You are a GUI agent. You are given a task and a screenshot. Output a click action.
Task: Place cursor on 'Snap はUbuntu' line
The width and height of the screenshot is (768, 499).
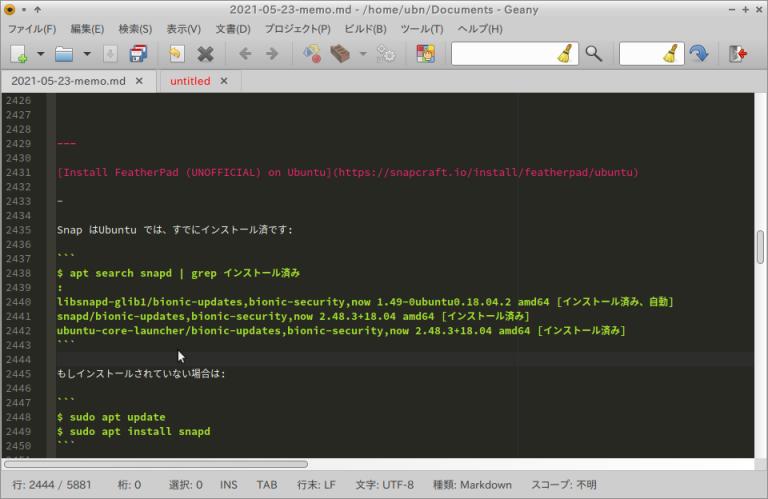click(x=174, y=230)
